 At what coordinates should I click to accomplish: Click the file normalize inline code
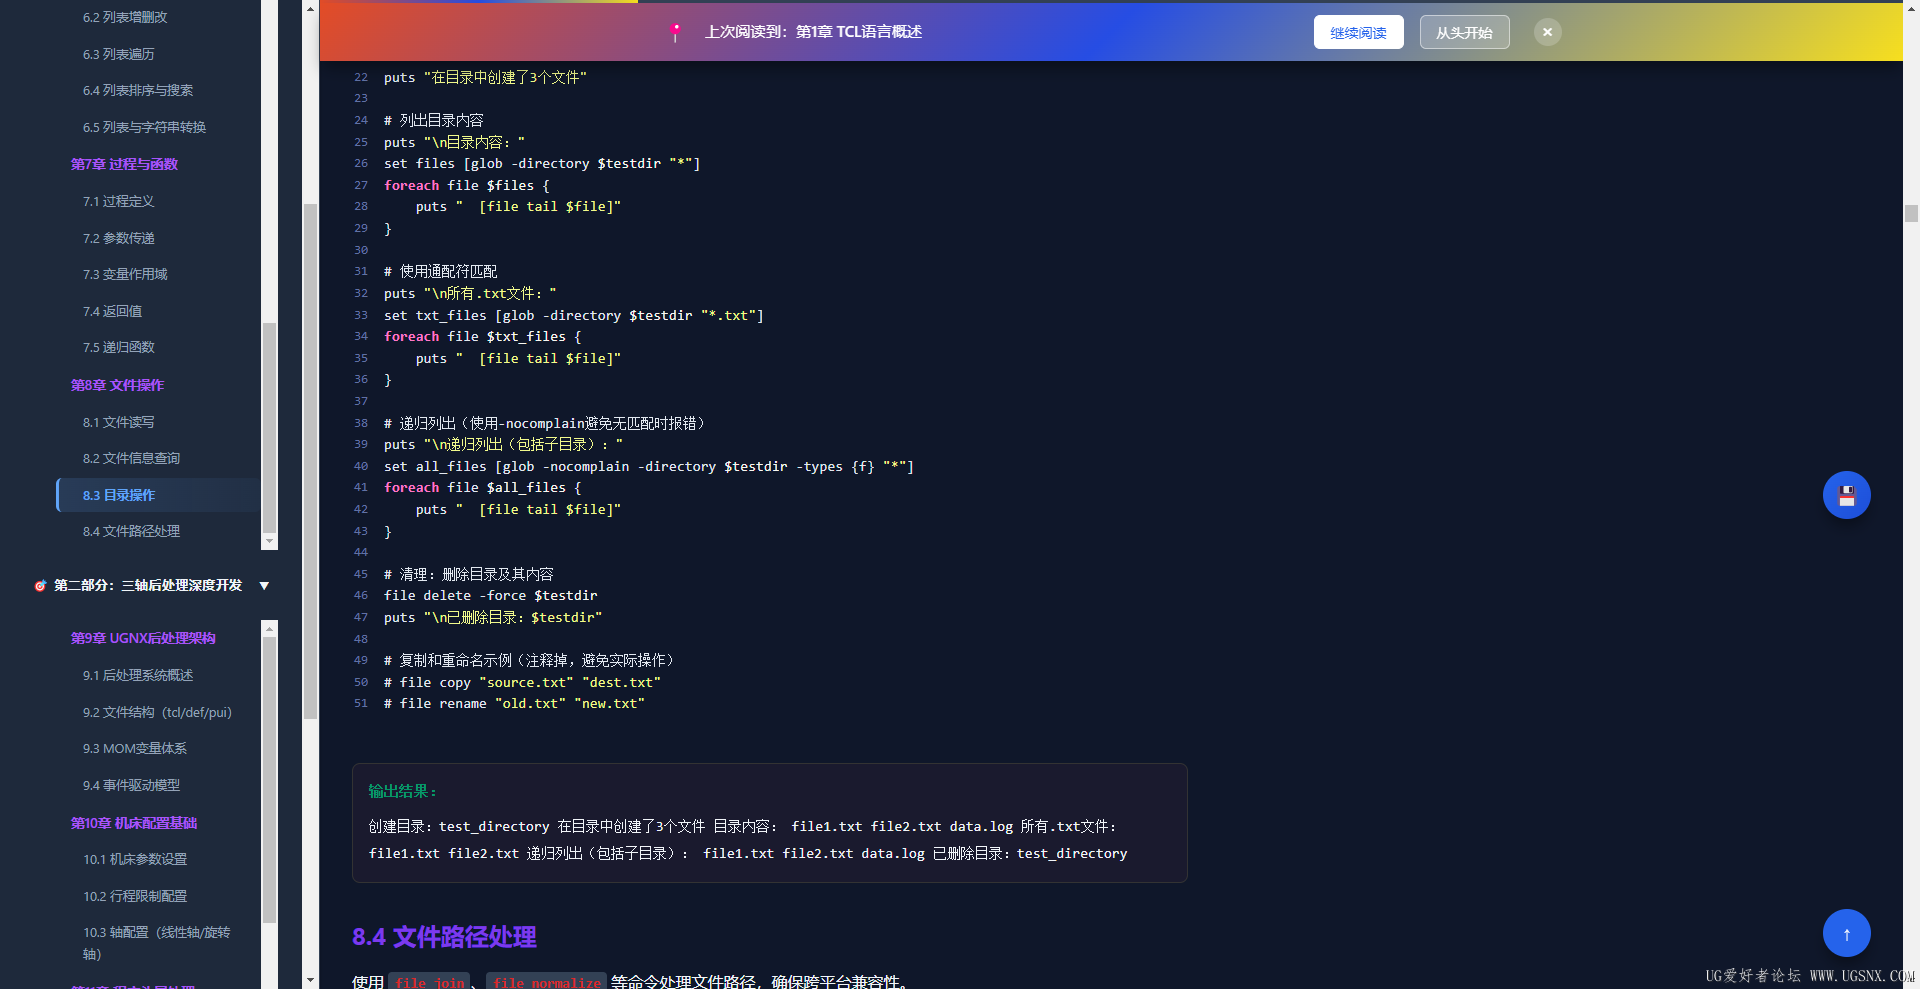click(546, 982)
